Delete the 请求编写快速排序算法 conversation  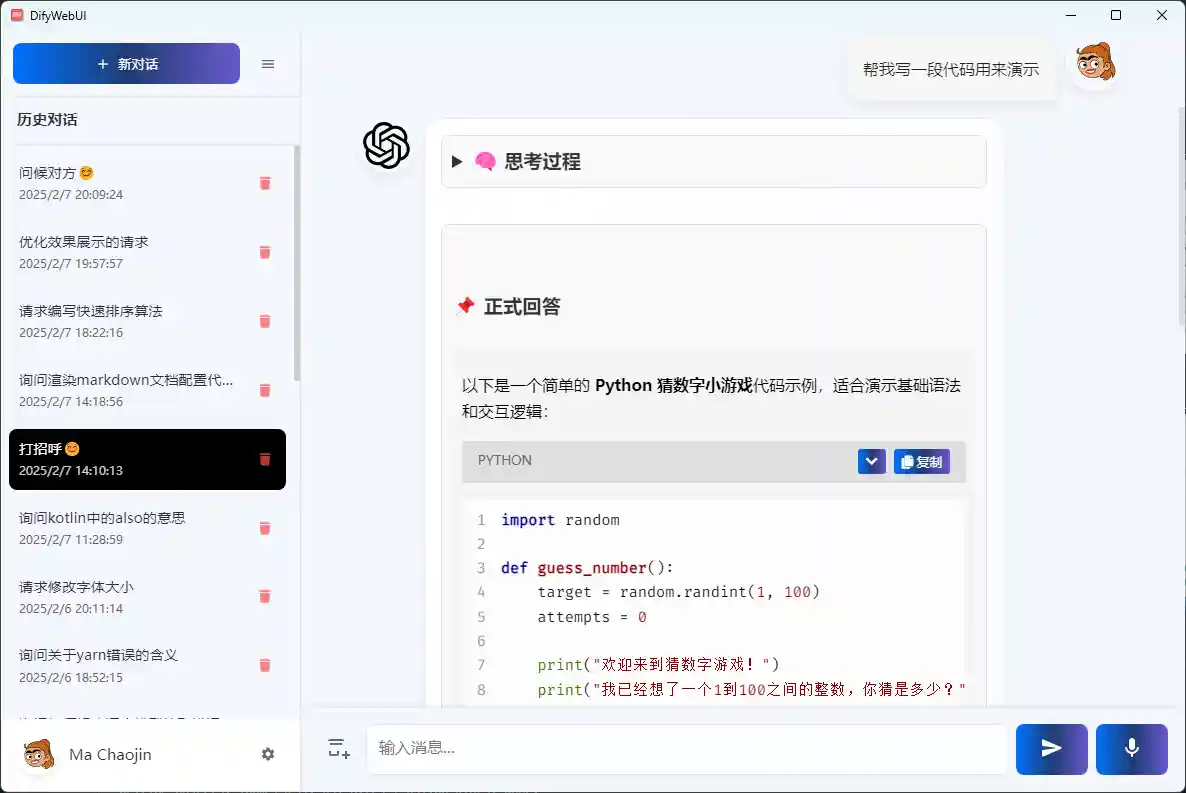[265, 321]
